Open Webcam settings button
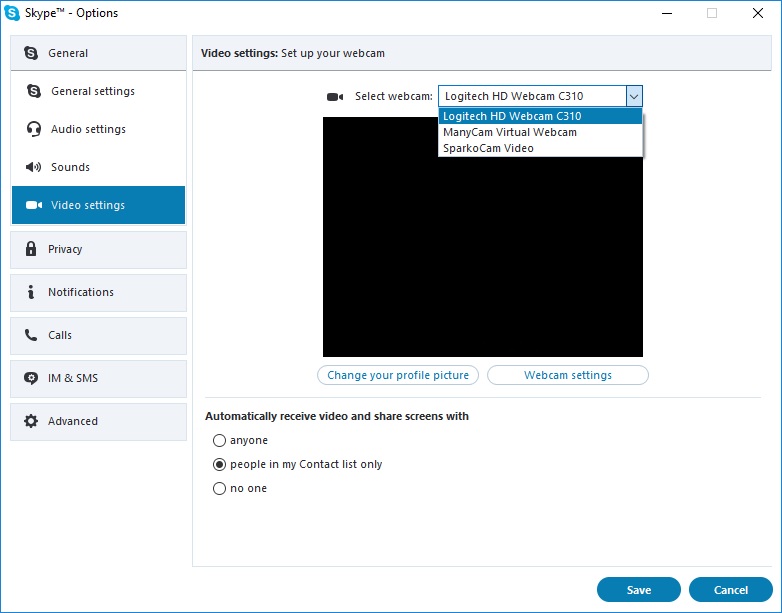This screenshot has height=613, width=782. (568, 375)
